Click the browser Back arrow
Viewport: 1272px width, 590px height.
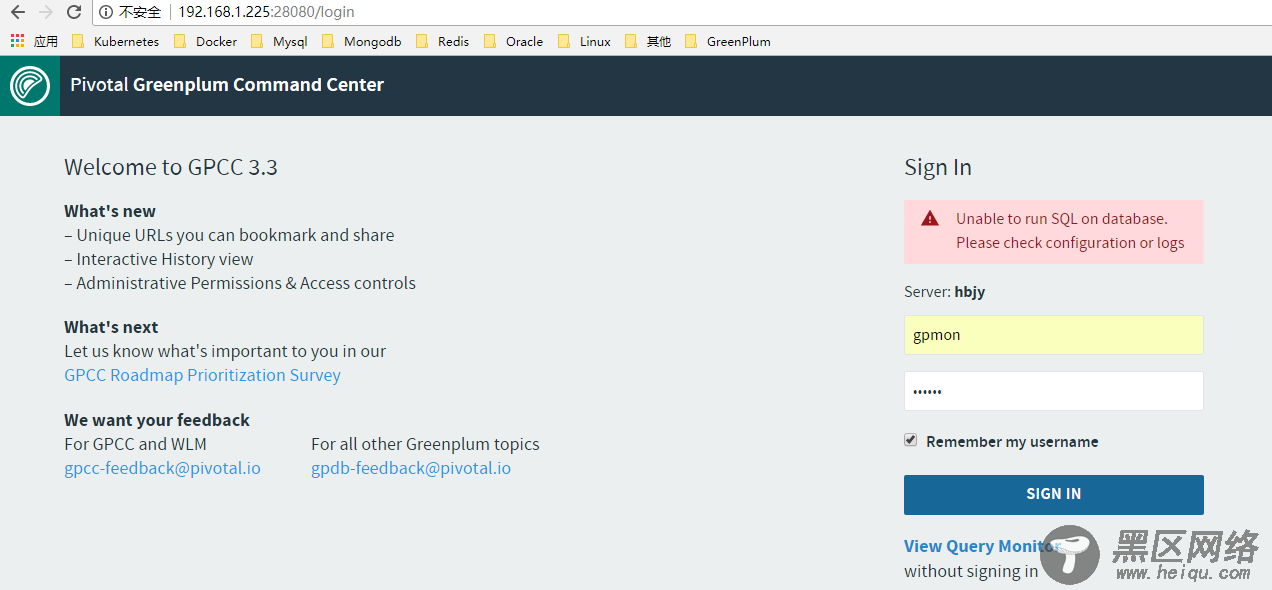[17, 12]
